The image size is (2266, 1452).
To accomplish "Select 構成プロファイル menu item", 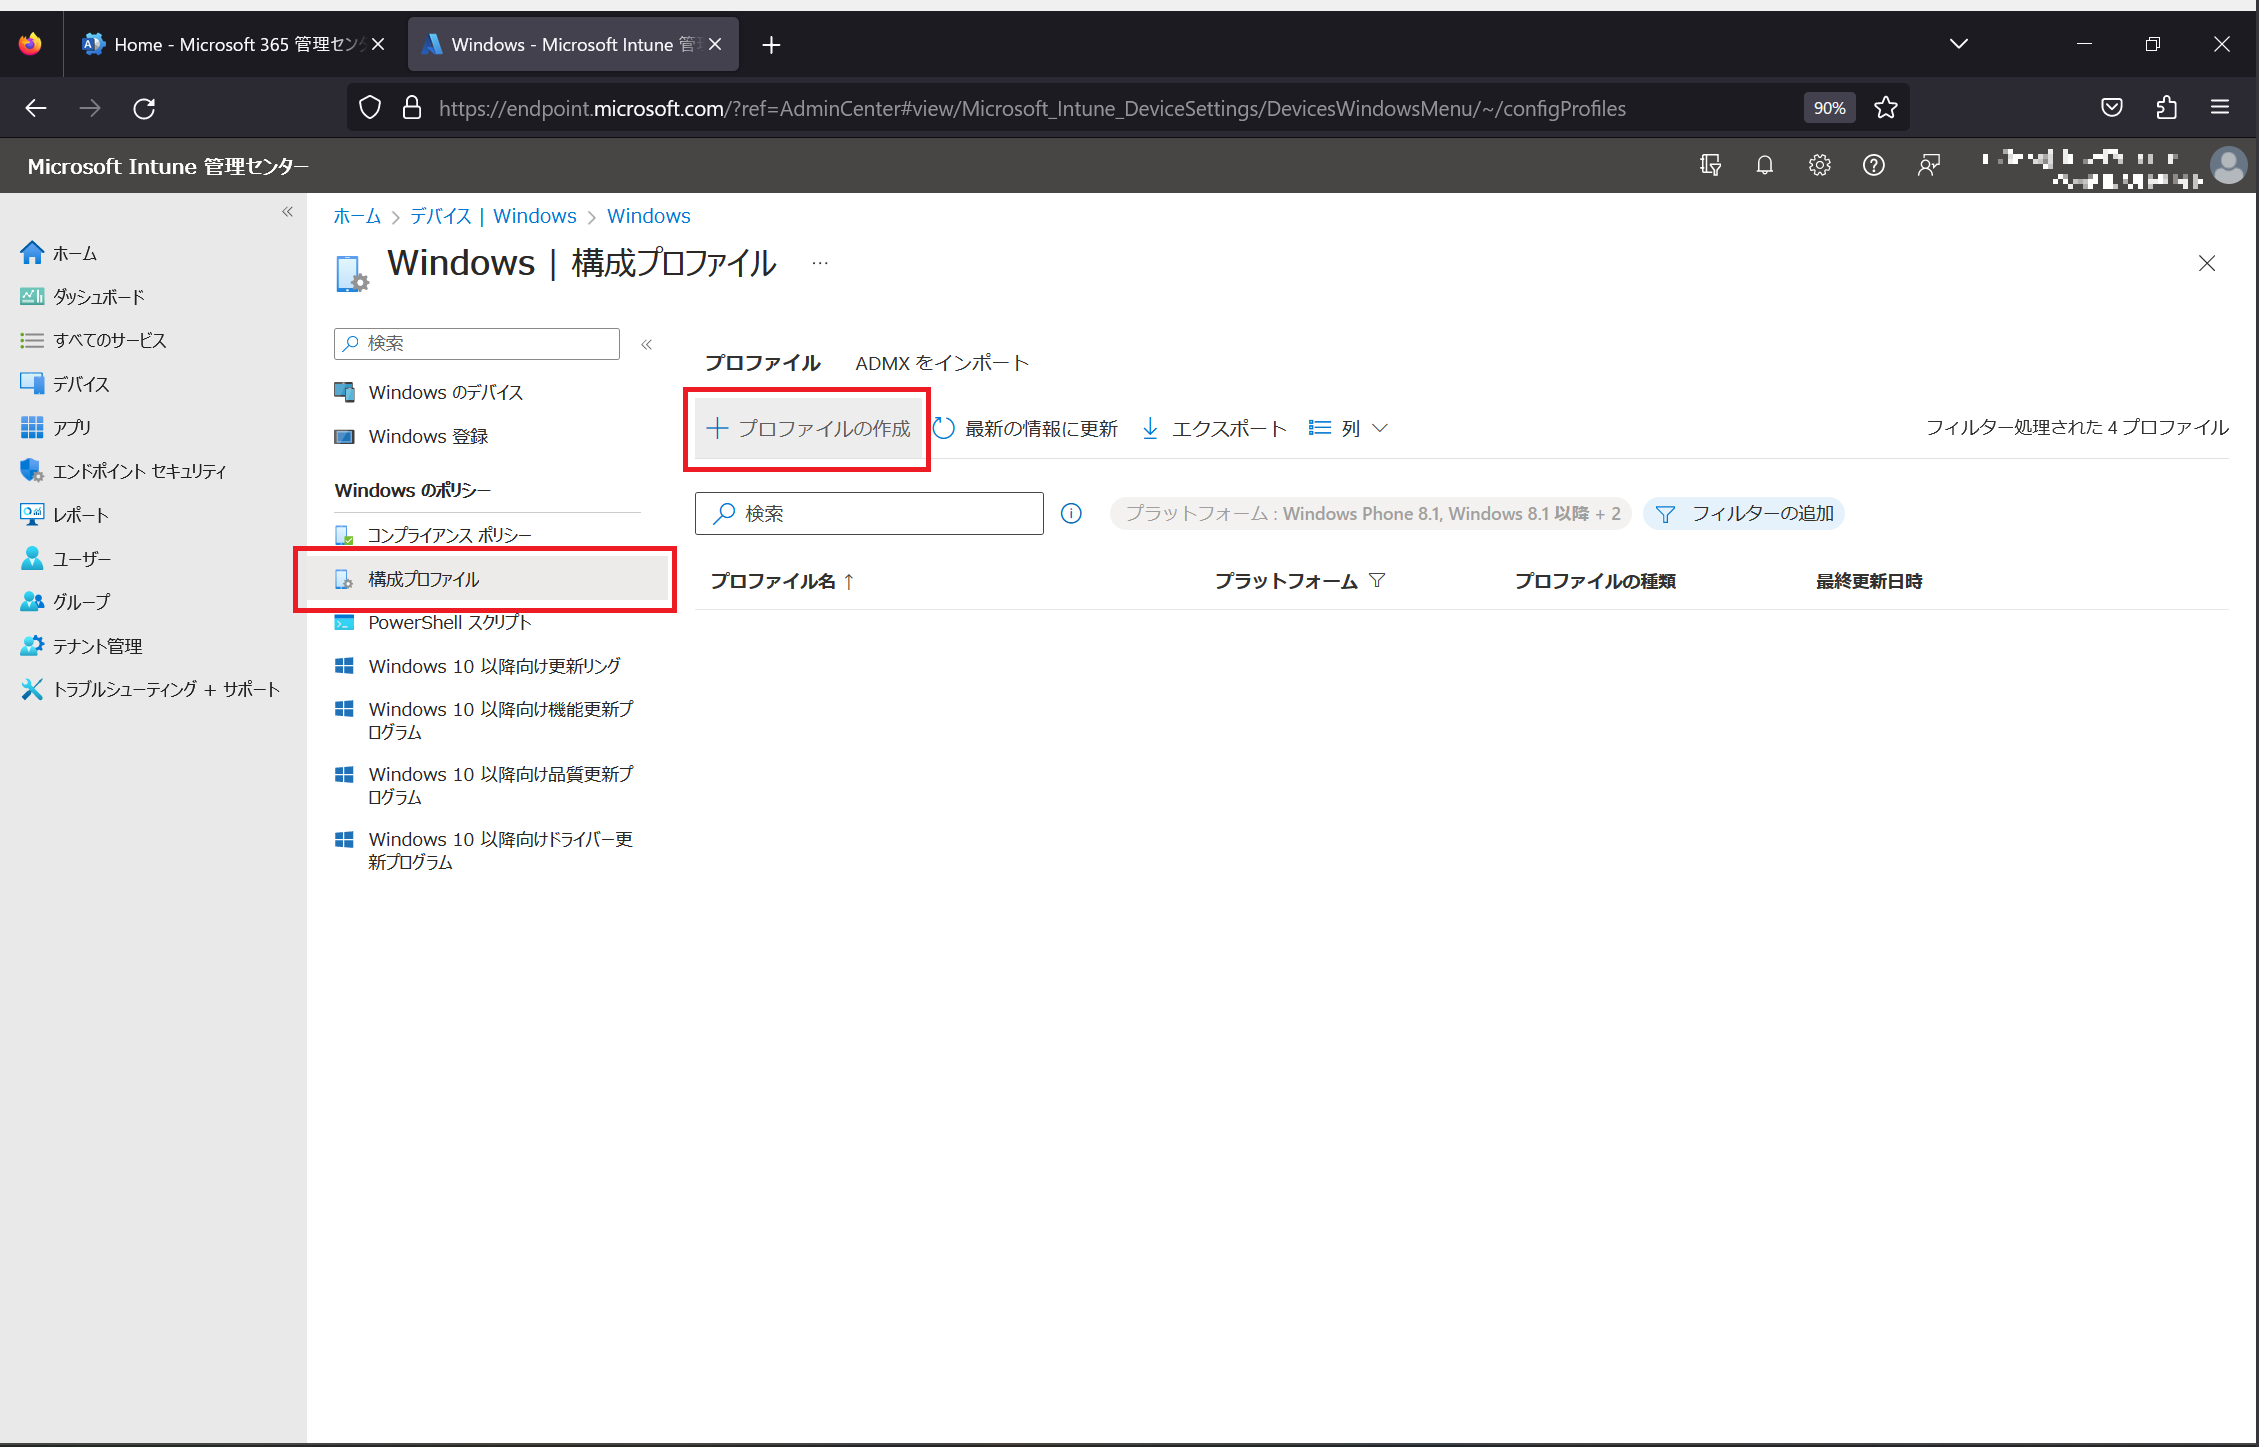I will (488, 581).
